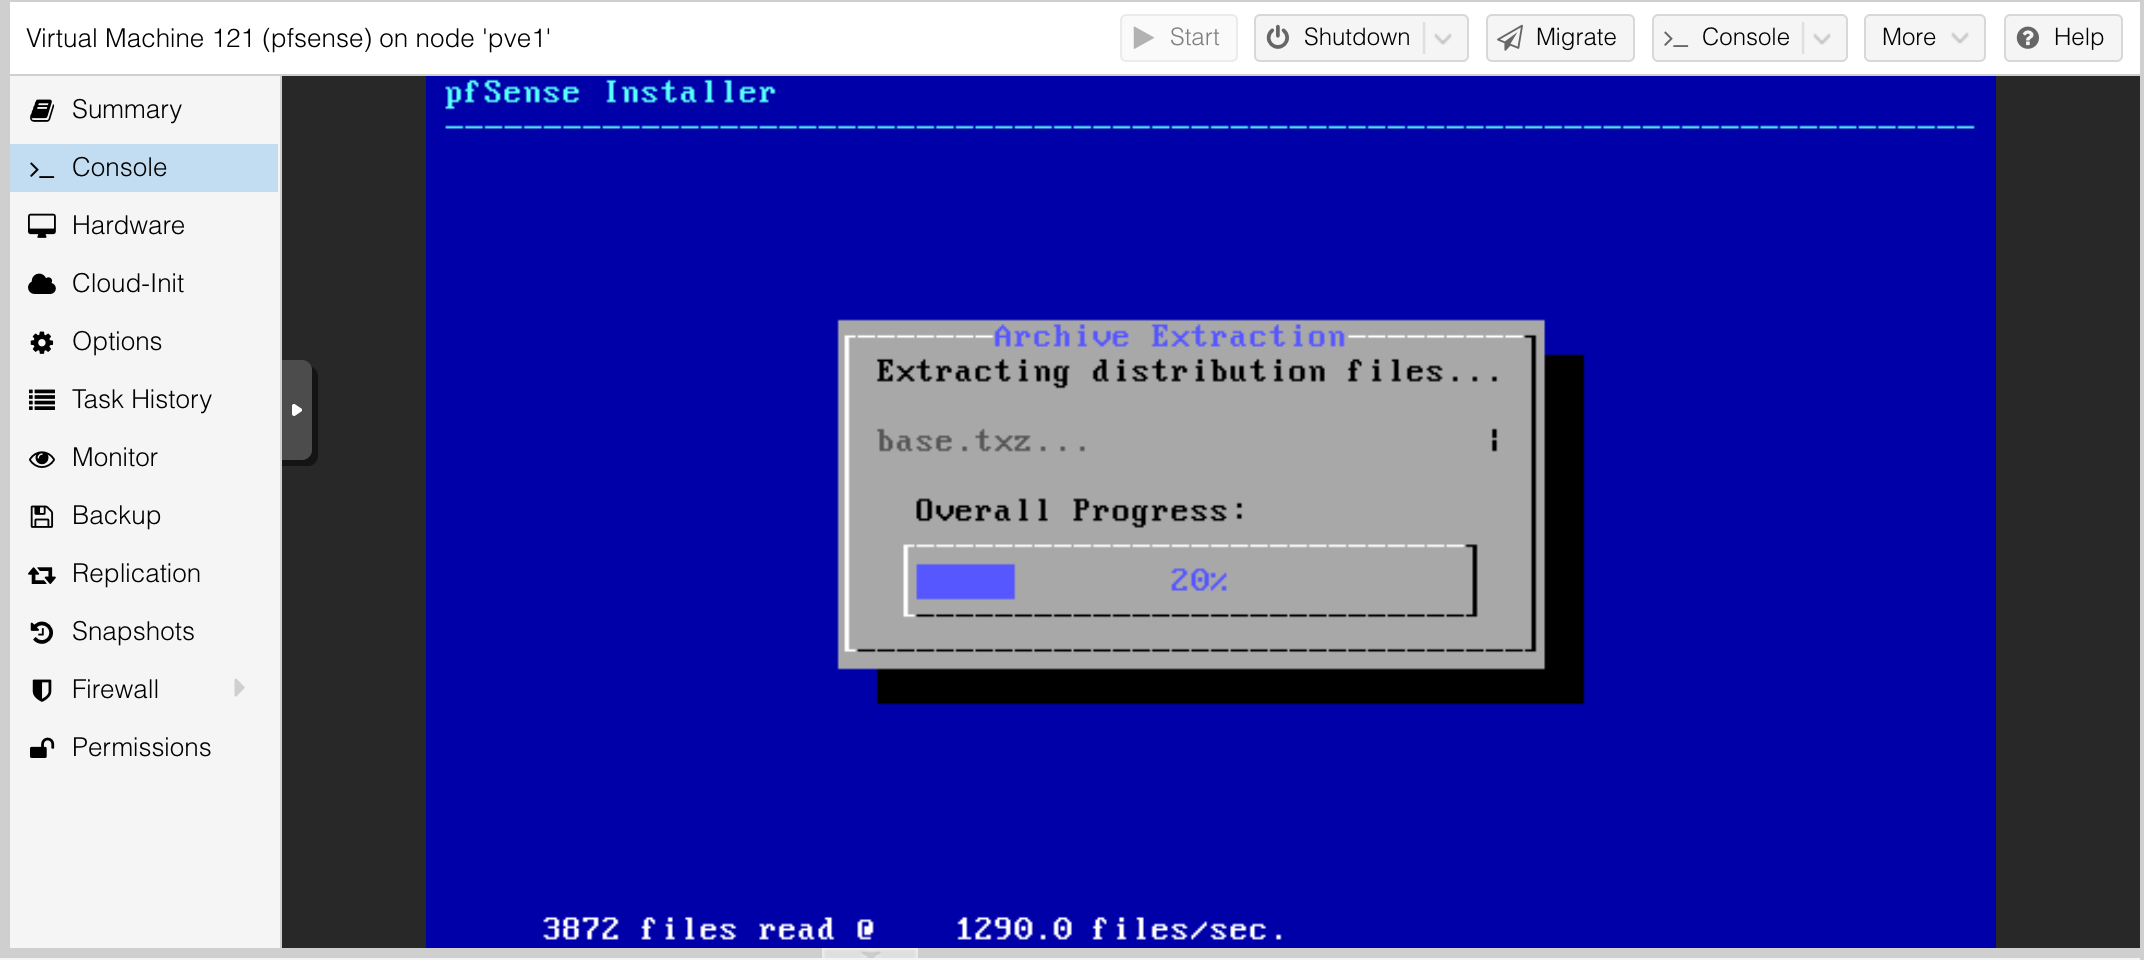The height and width of the screenshot is (960, 2144).
Task: Open Cloud-Init via its cloud icon
Action: tap(42, 284)
